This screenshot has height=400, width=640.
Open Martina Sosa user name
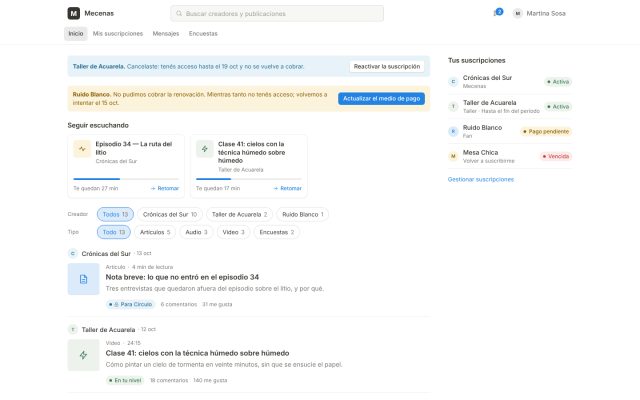[546, 13]
